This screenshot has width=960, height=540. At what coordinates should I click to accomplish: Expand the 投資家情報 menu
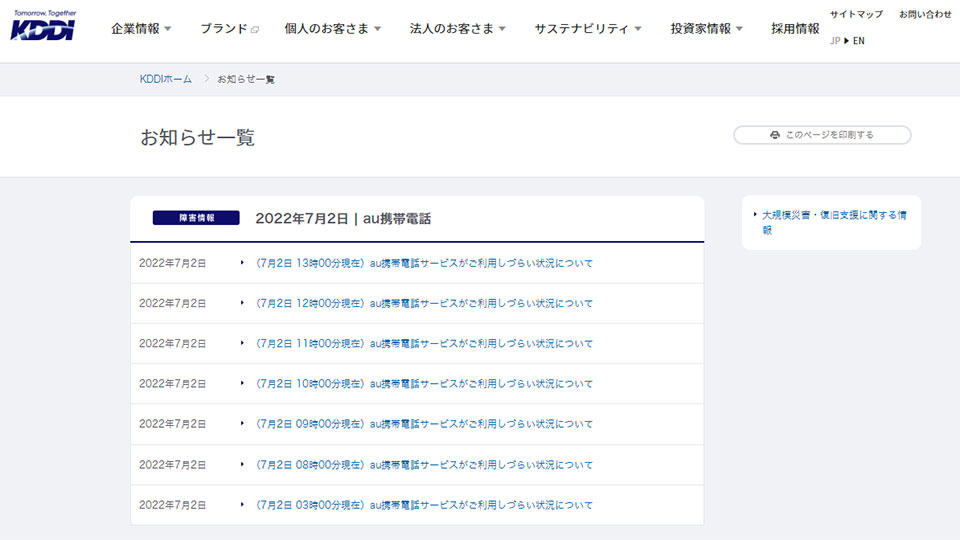tap(706, 29)
